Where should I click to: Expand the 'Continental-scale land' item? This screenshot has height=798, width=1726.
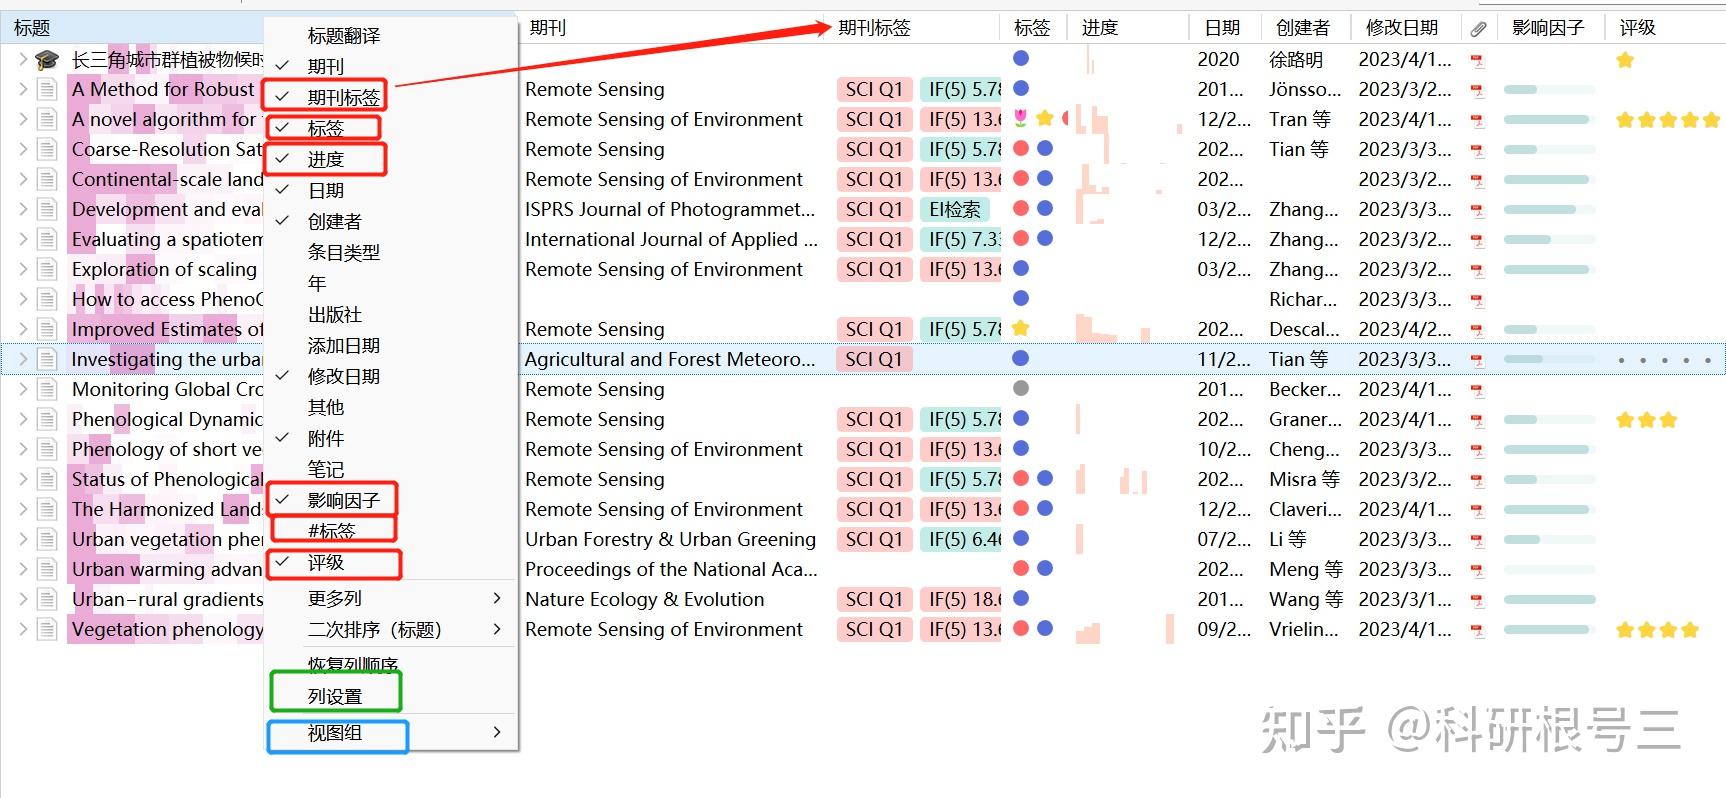coord(23,180)
